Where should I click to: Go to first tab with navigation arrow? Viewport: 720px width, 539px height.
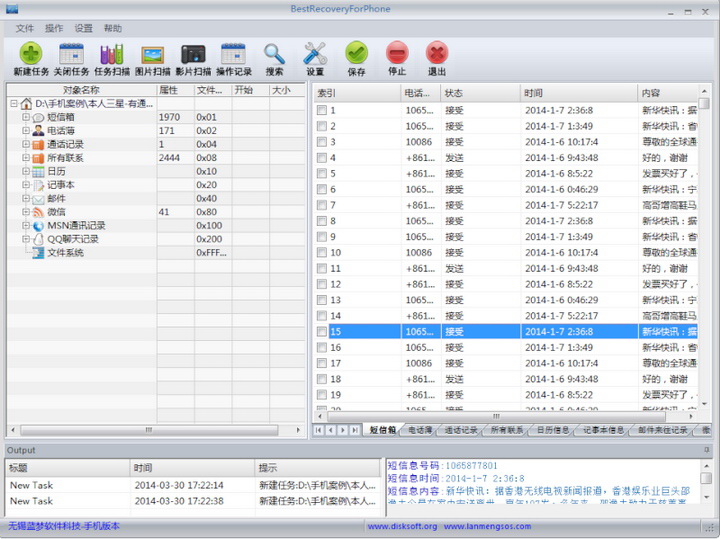pos(319,430)
